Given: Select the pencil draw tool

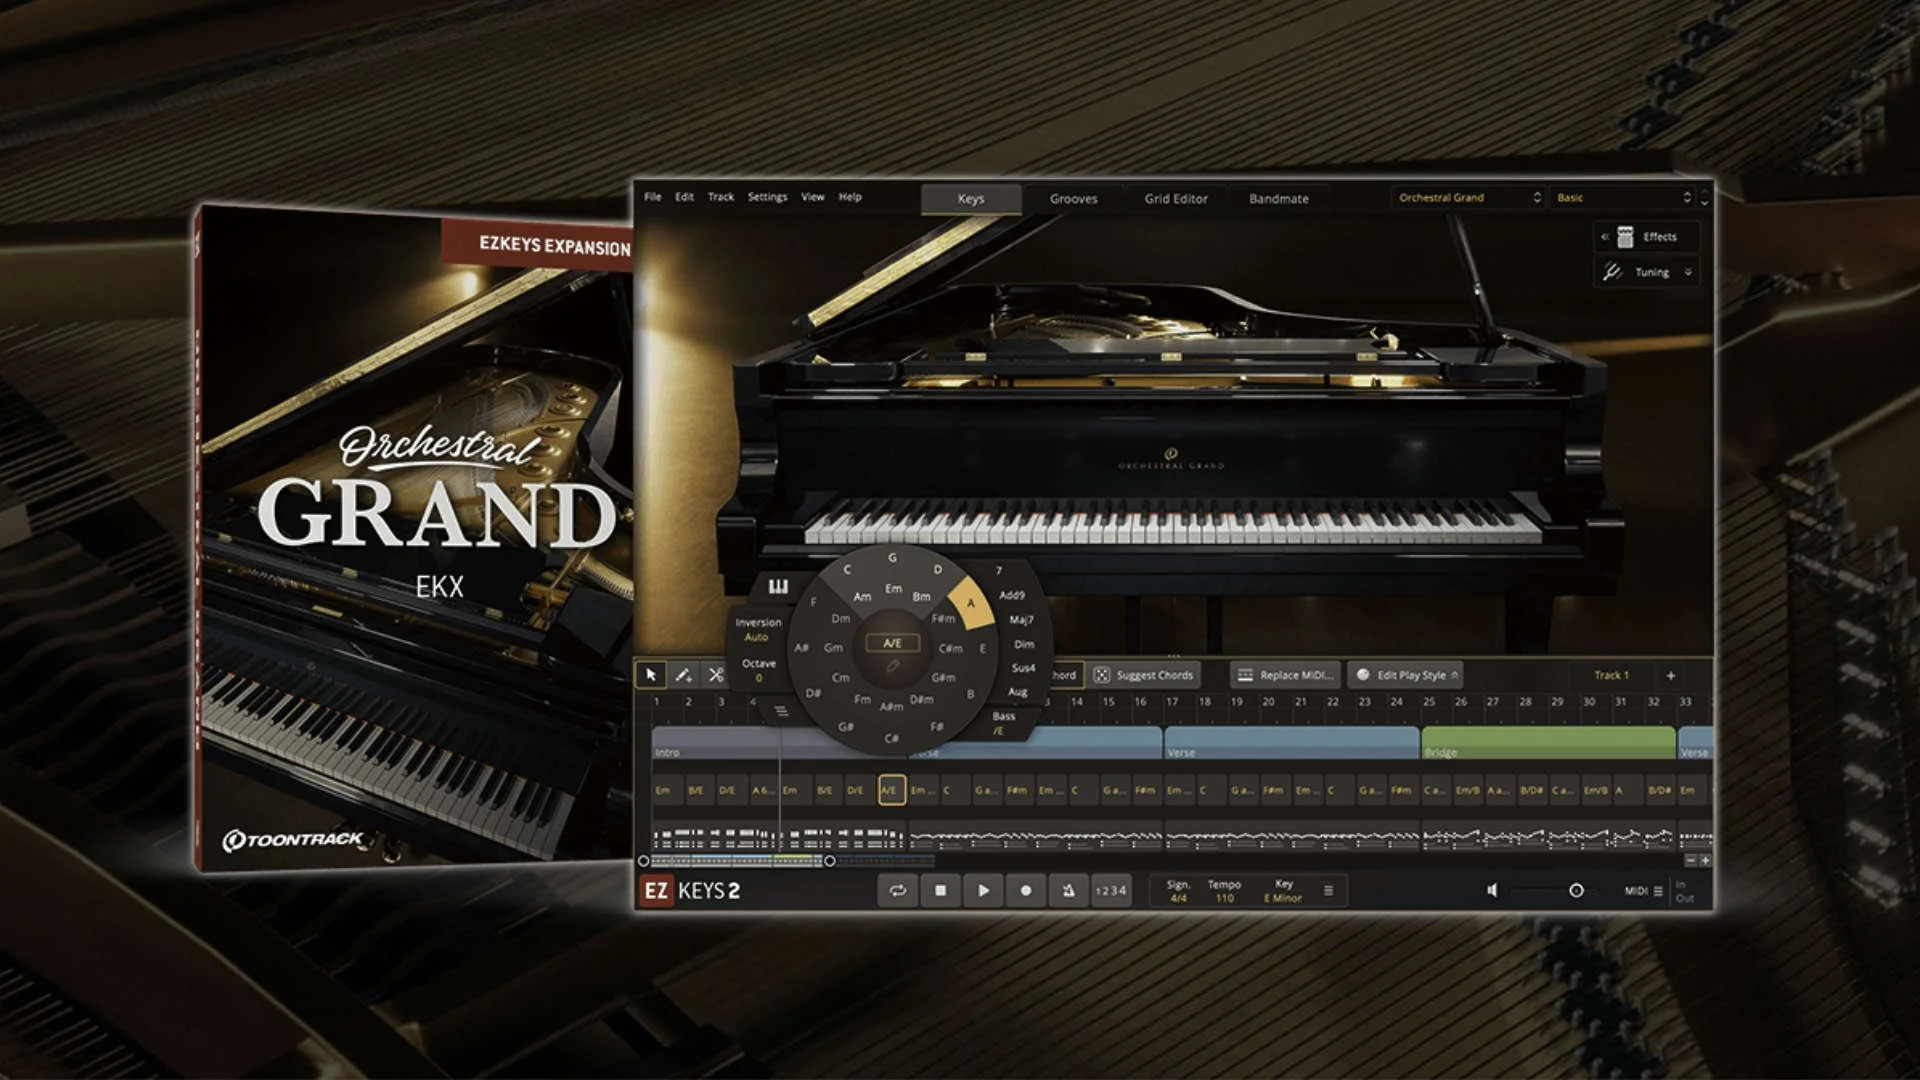Looking at the screenshot, I should click(x=684, y=675).
